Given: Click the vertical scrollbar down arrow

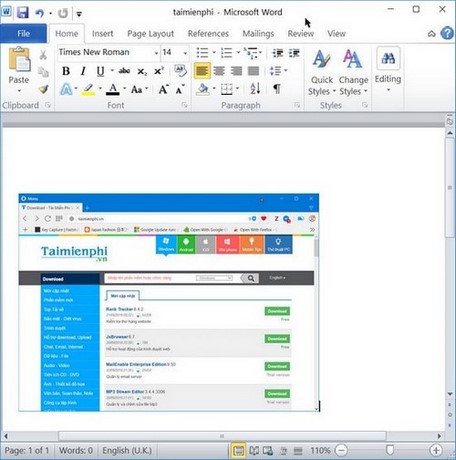Looking at the screenshot, I should click(x=450, y=394).
